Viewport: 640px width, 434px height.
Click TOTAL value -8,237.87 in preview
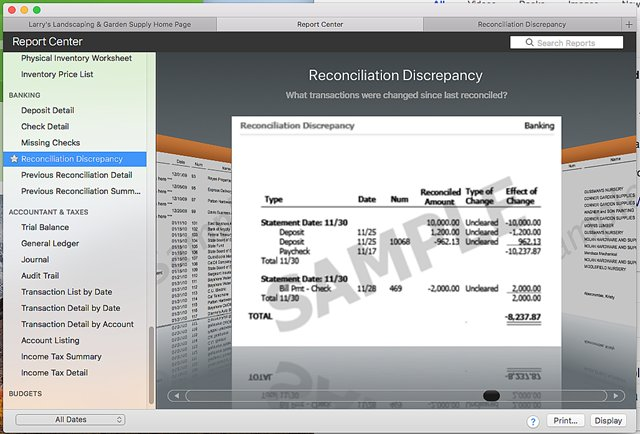(523, 317)
